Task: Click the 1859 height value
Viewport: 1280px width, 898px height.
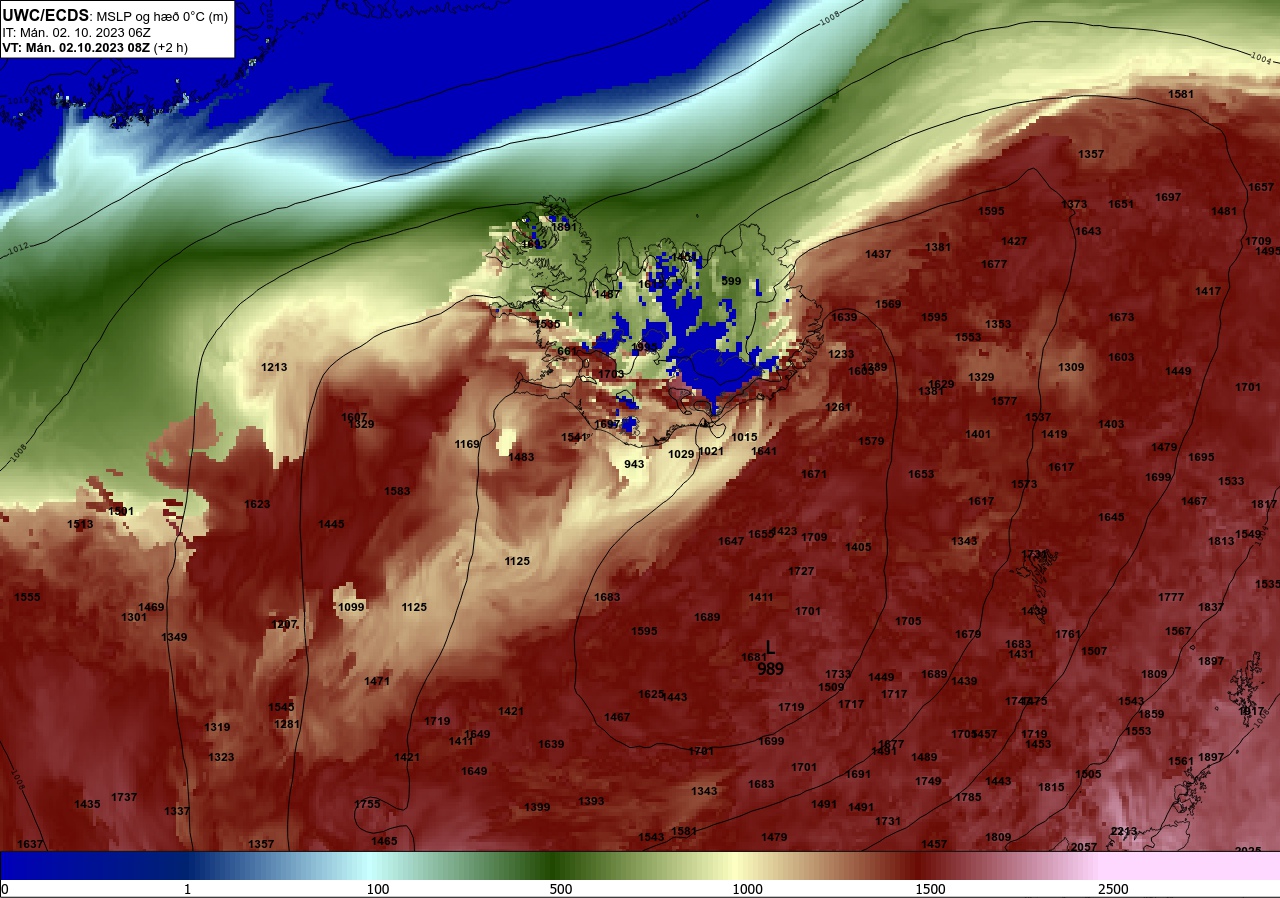Action: tap(1151, 714)
